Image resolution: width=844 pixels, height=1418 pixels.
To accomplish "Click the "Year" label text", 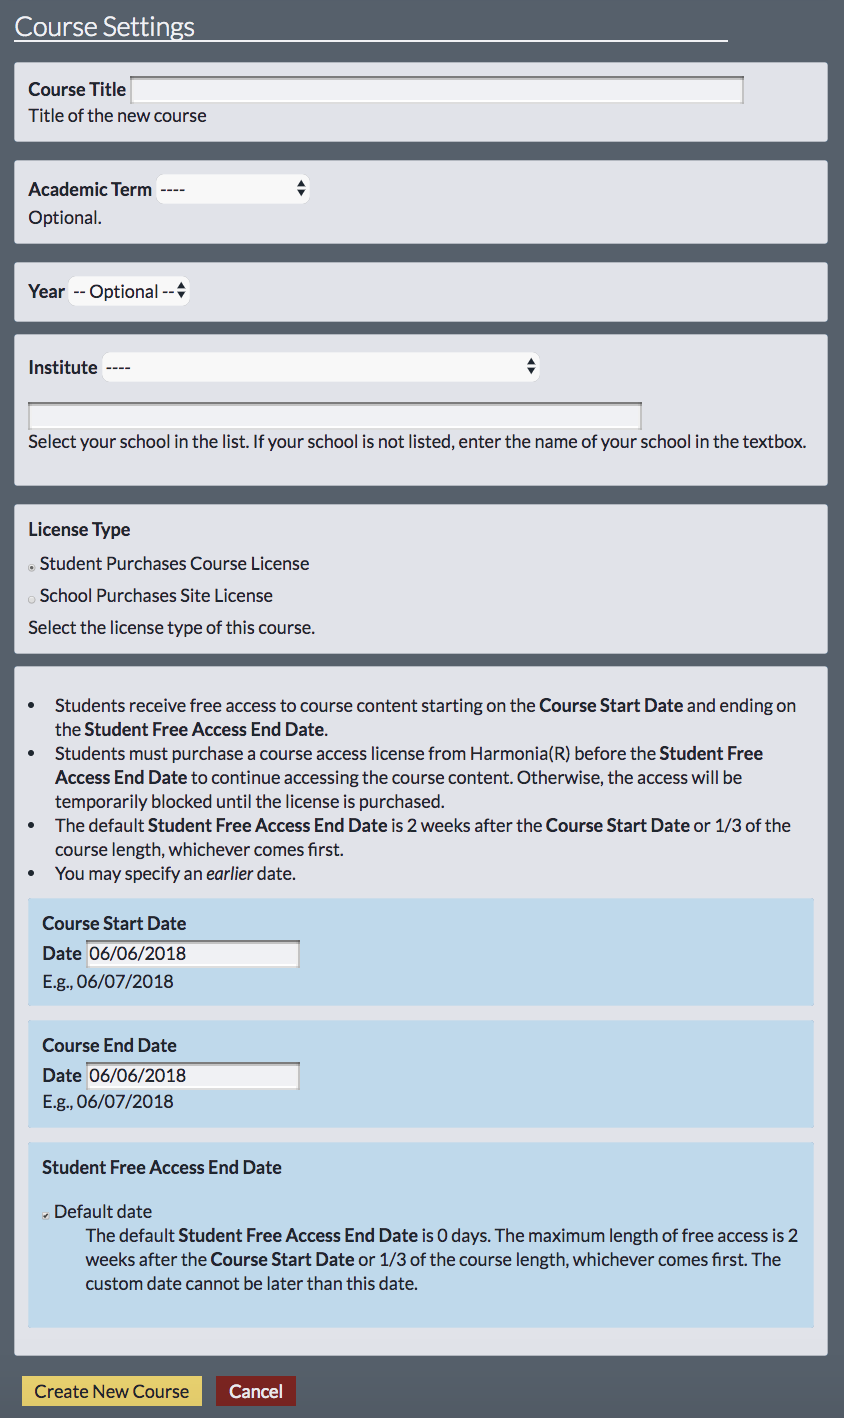I will [x=46, y=292].
